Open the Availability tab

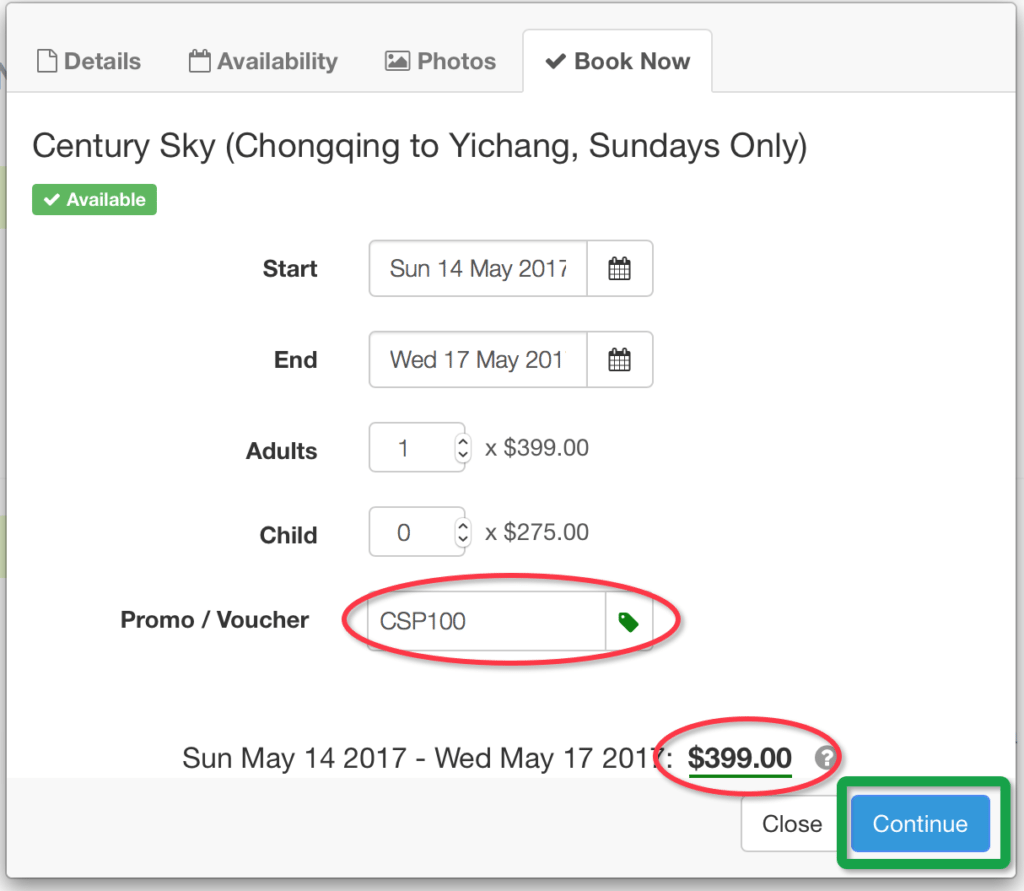click(263, 61)
